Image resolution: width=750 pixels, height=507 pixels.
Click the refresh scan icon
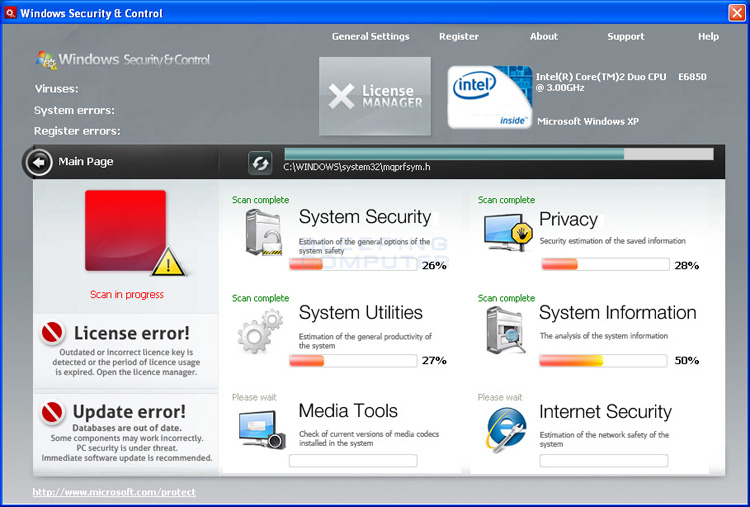click(260, 163)
